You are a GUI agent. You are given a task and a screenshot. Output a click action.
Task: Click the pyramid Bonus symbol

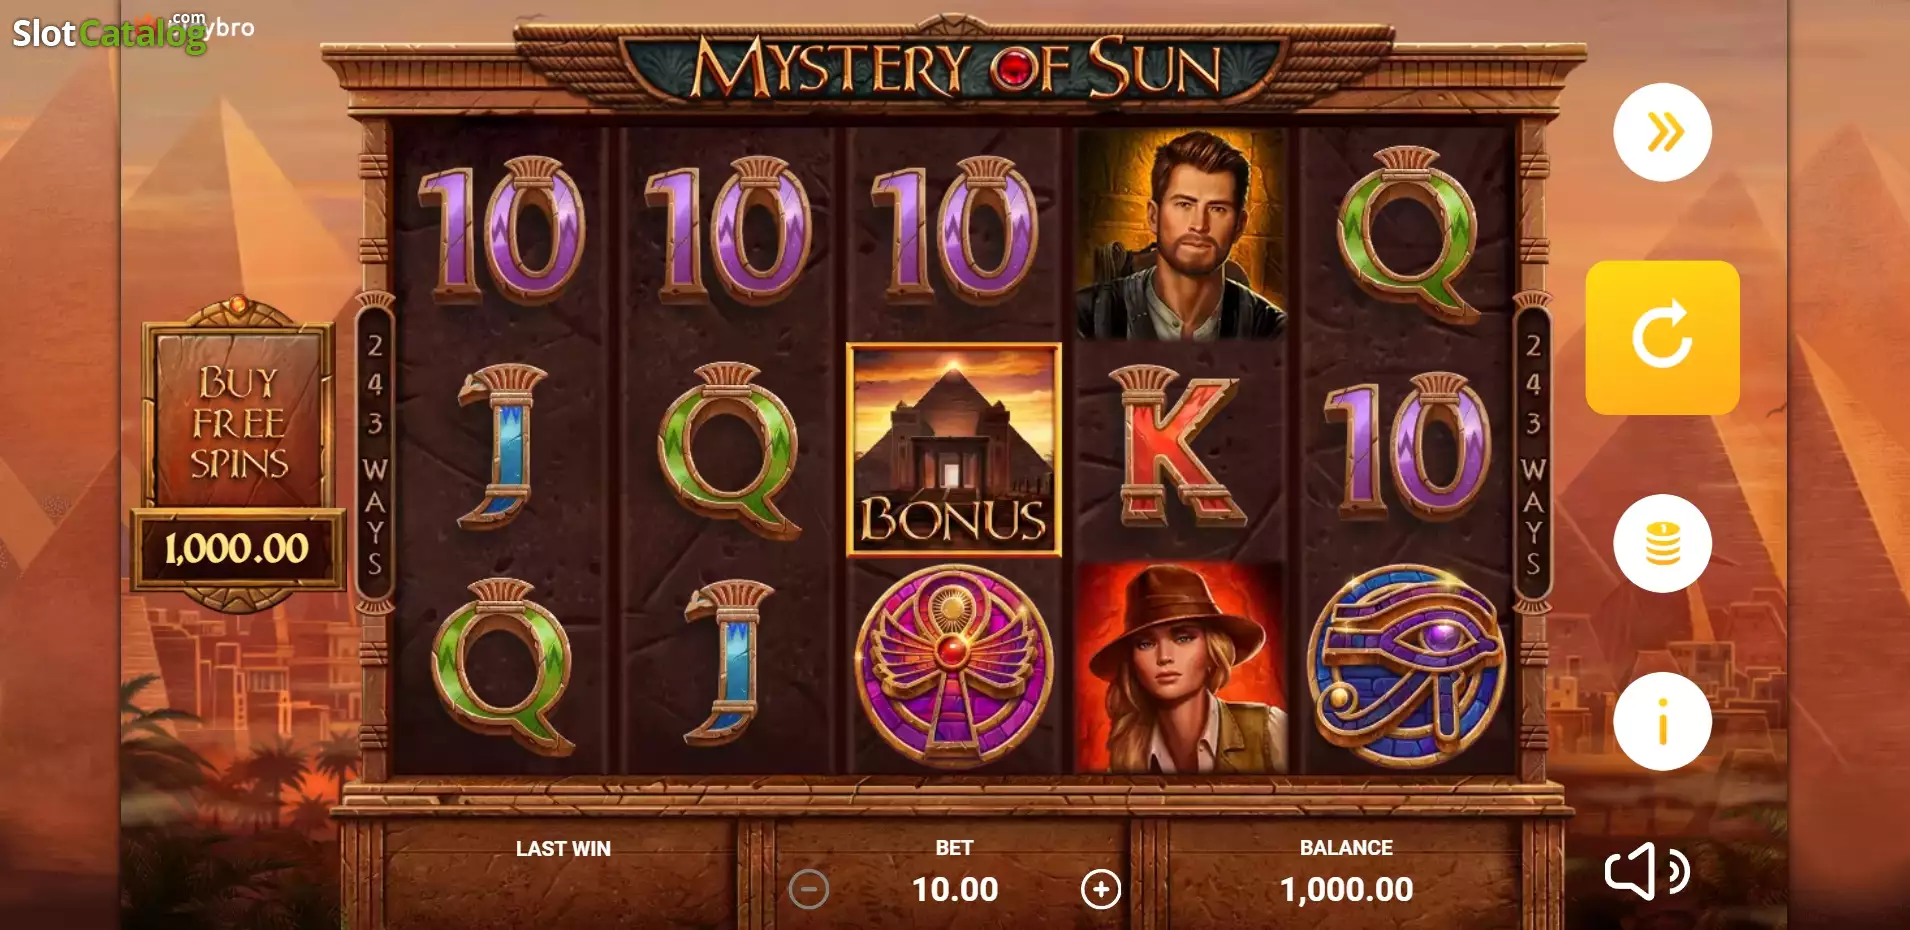(953, 450)
